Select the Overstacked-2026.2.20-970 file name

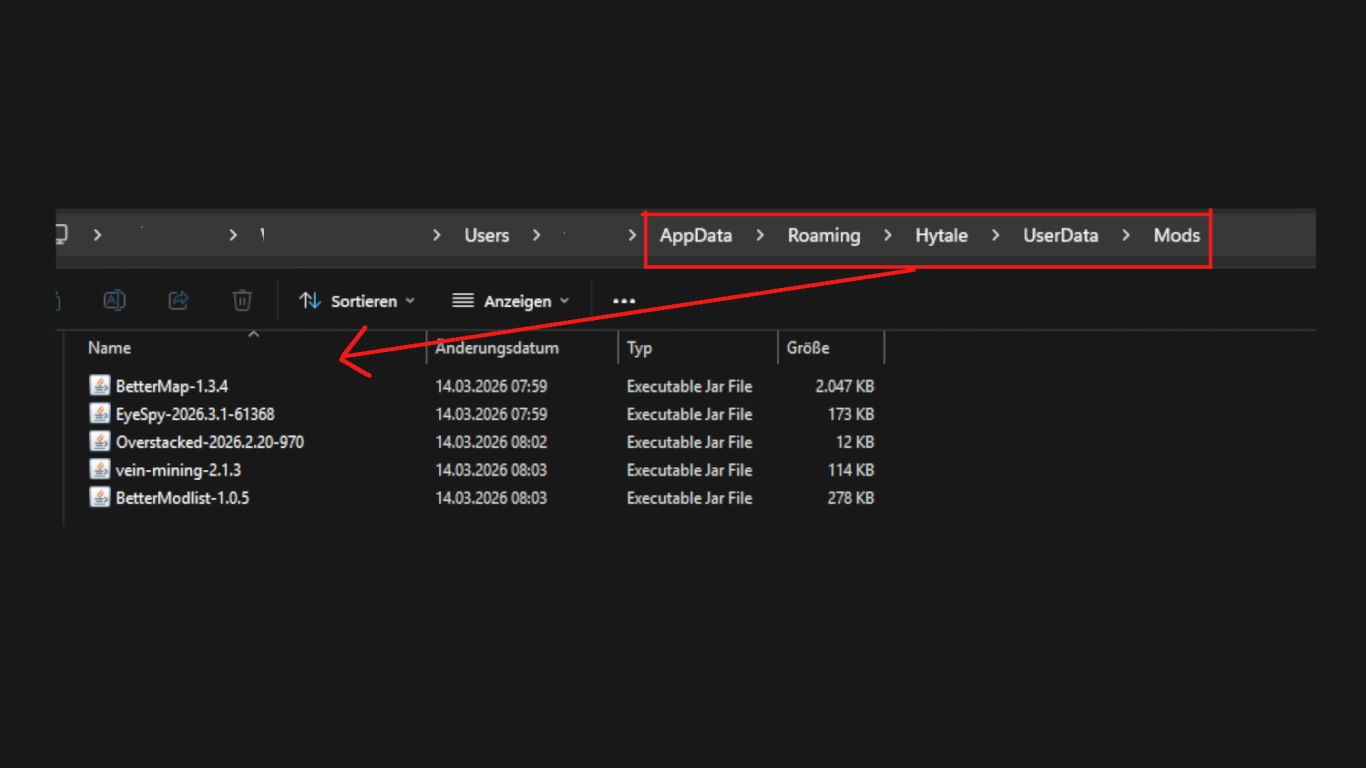pyautogui.click(x=209, y=442)
